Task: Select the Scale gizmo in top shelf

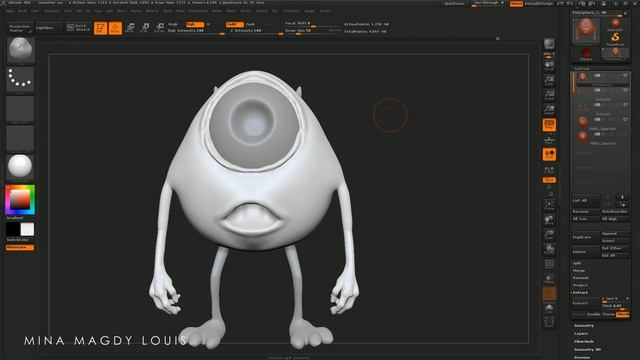Action: (x=145, y=28)
